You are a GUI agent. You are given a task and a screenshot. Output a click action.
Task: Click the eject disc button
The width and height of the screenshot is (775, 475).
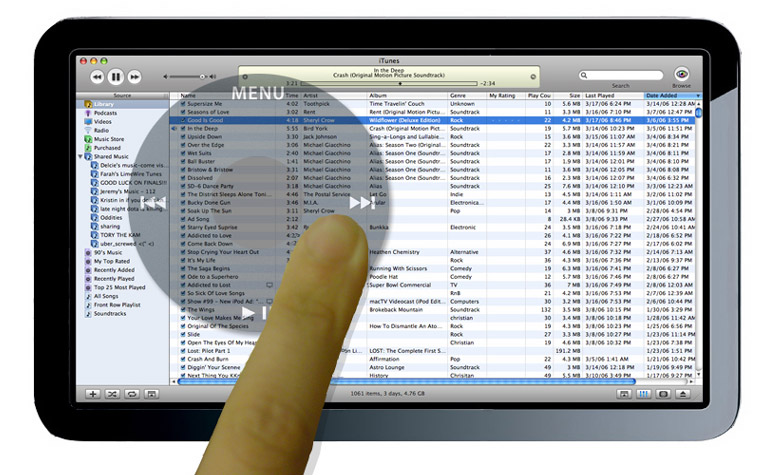click(683, 394)
